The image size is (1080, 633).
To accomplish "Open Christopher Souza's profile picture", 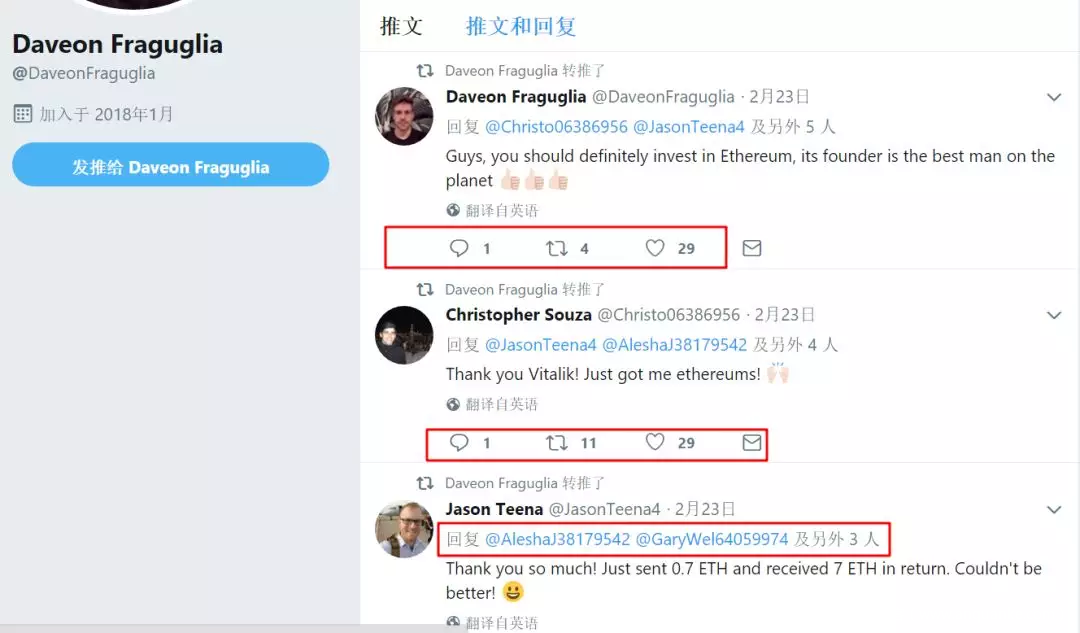I will [x=404, y=335].
